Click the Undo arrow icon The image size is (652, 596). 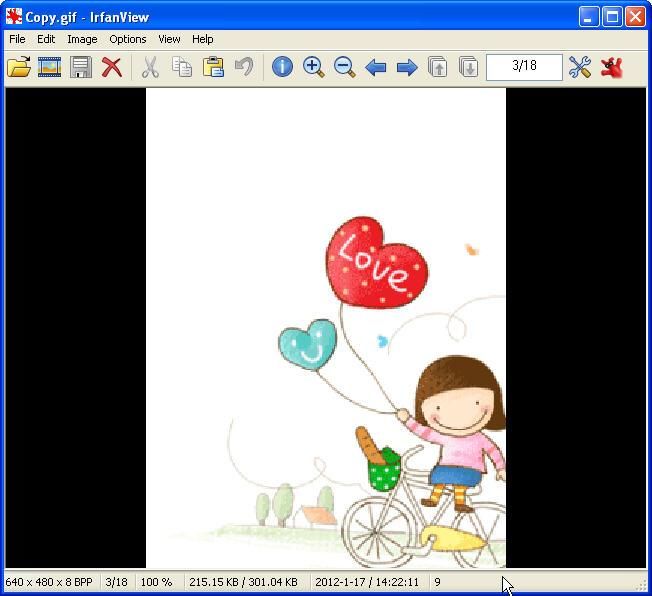click(x=244, y=67)
